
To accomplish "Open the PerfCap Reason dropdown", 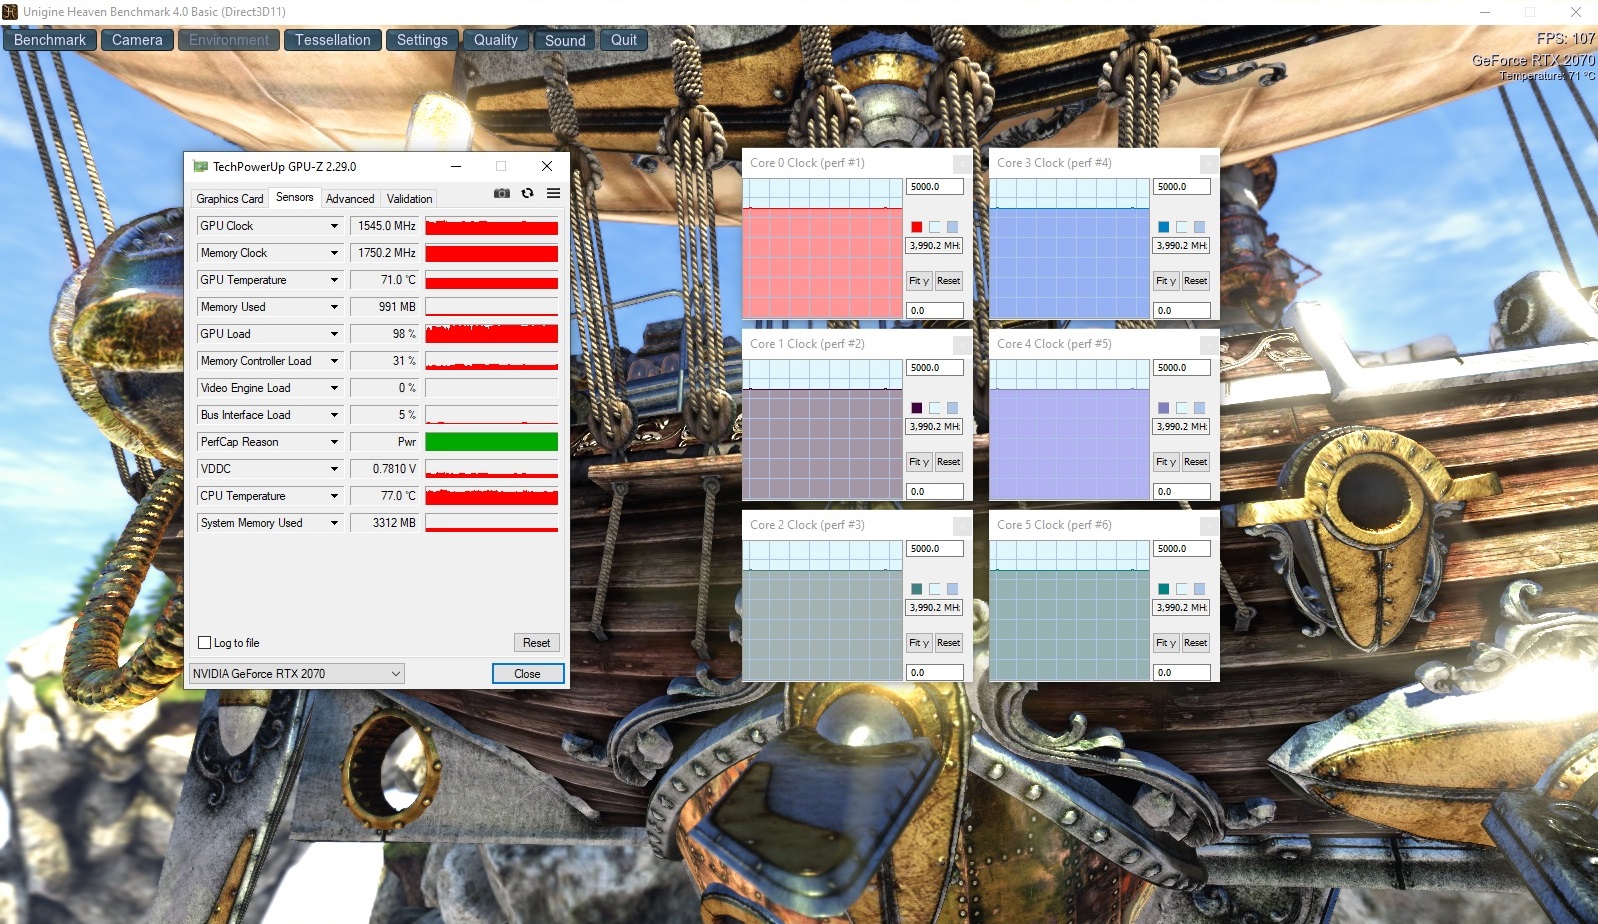I will click(x=334, y=442).
